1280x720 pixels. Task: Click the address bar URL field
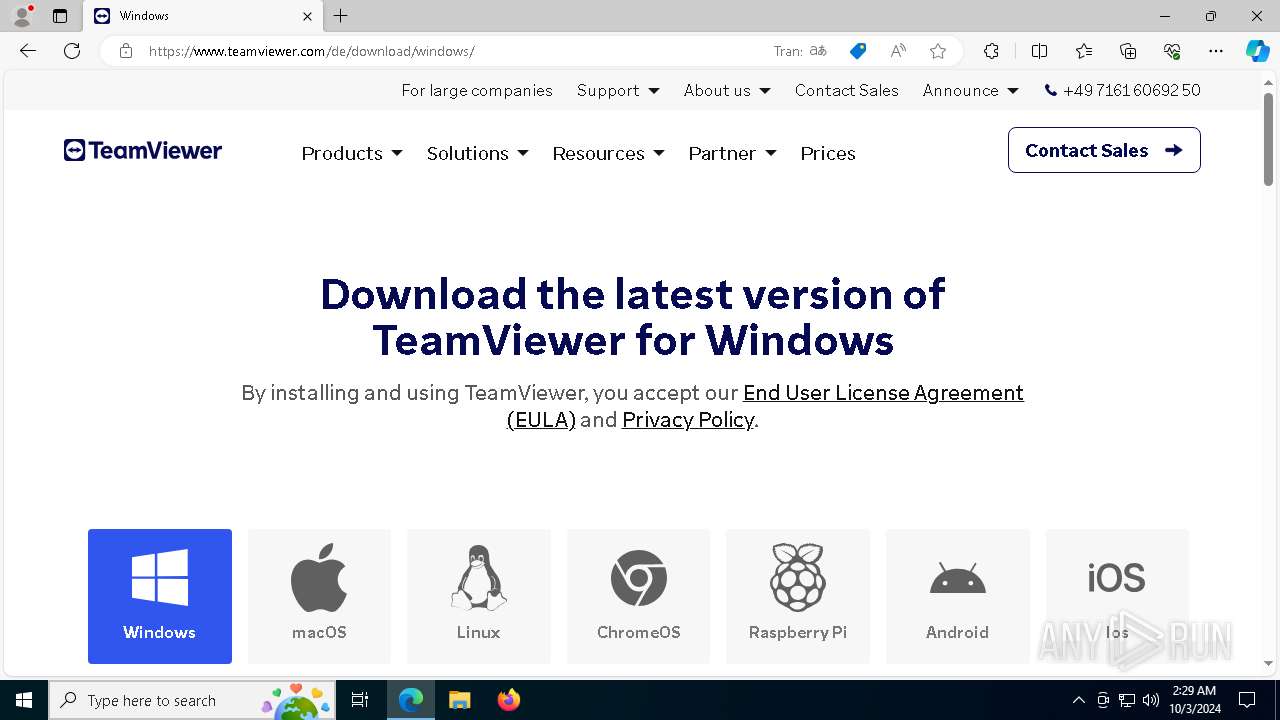pyautogui.click(x=450, y=51)
